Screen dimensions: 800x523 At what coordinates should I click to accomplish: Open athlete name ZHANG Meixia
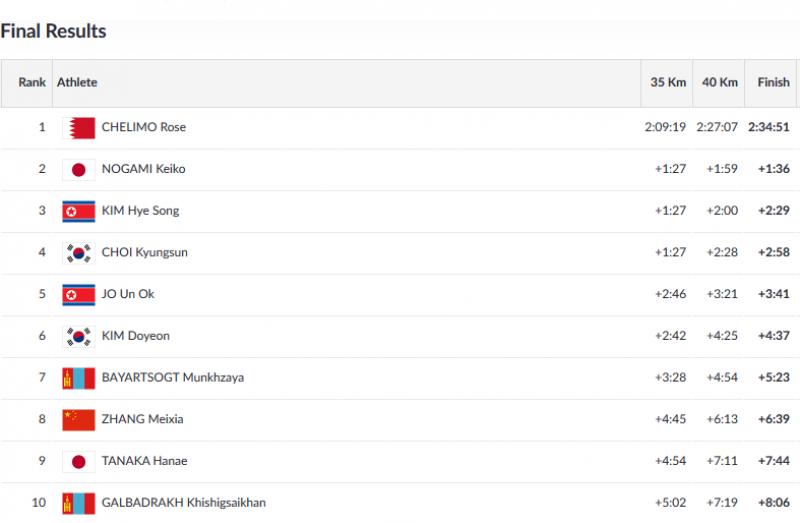click(142, 419)
